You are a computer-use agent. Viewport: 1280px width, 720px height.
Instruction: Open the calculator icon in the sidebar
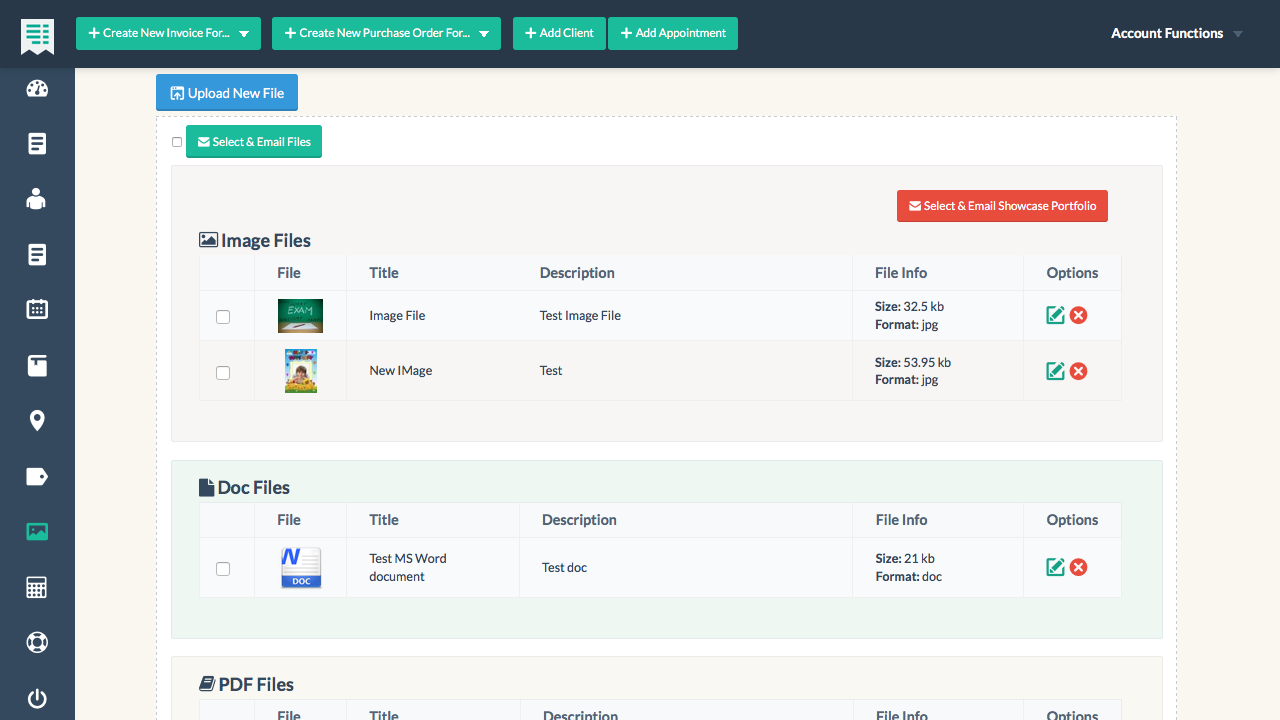tap(37, 587)
